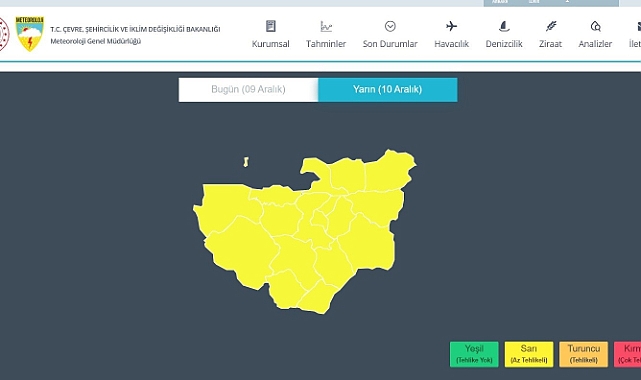
Task: Select the Yarın (10 Aralık) tab
Action: pyautogui.click(x=388, y=89)
